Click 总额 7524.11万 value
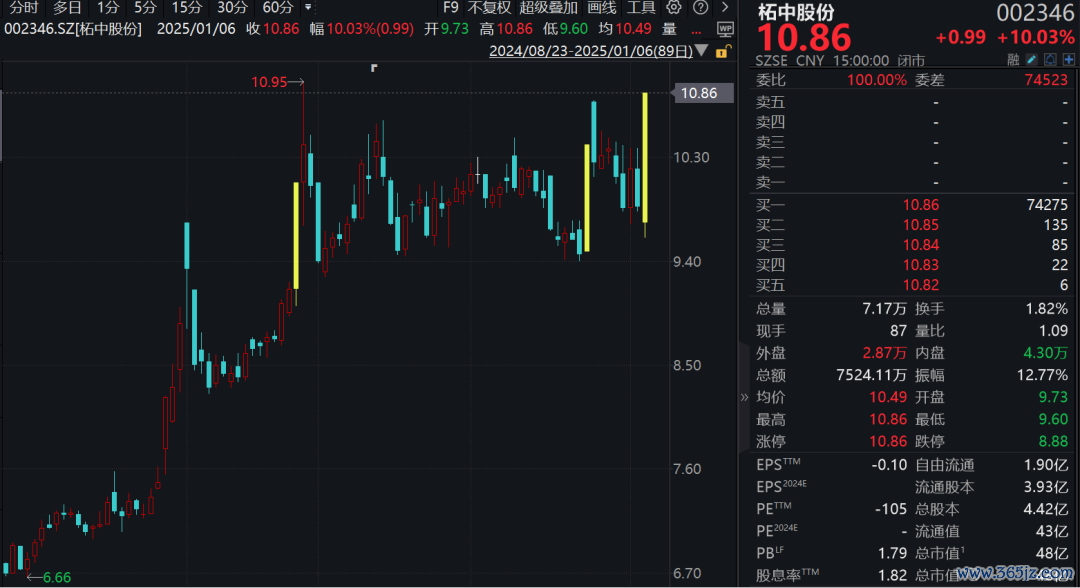 click(x=871, y=375)
